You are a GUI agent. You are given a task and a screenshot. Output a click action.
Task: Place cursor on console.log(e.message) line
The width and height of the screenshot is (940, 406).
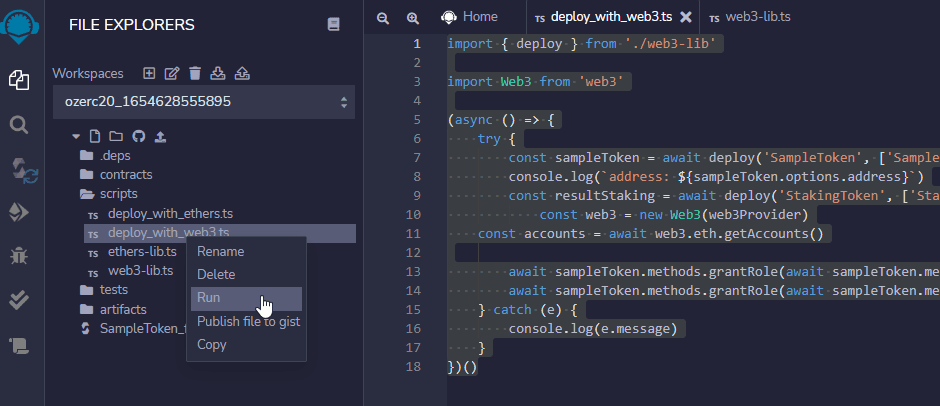(593, 329)
